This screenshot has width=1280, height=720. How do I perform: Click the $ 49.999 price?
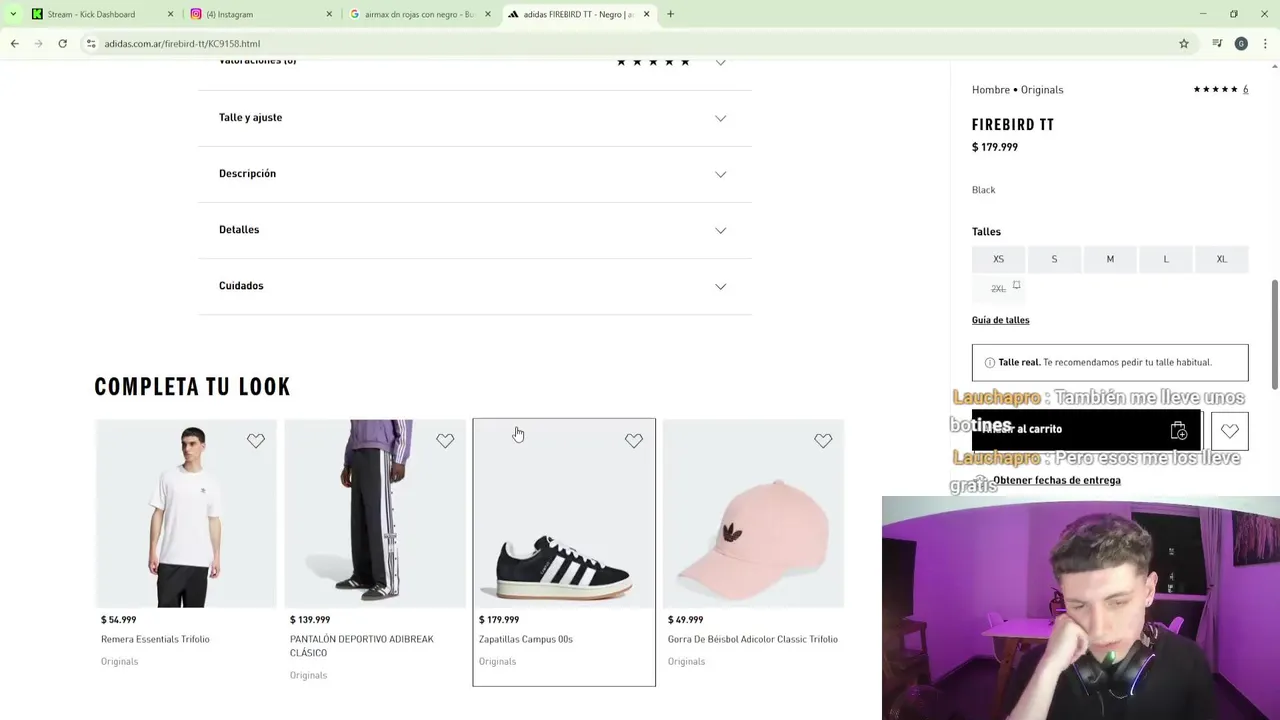(685, 620)
